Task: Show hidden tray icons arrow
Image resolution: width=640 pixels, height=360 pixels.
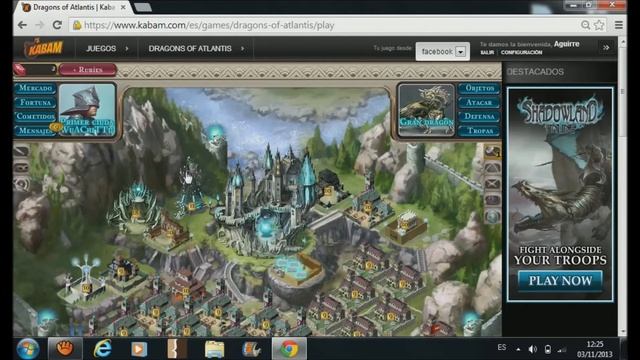Action: click(518, 349)
